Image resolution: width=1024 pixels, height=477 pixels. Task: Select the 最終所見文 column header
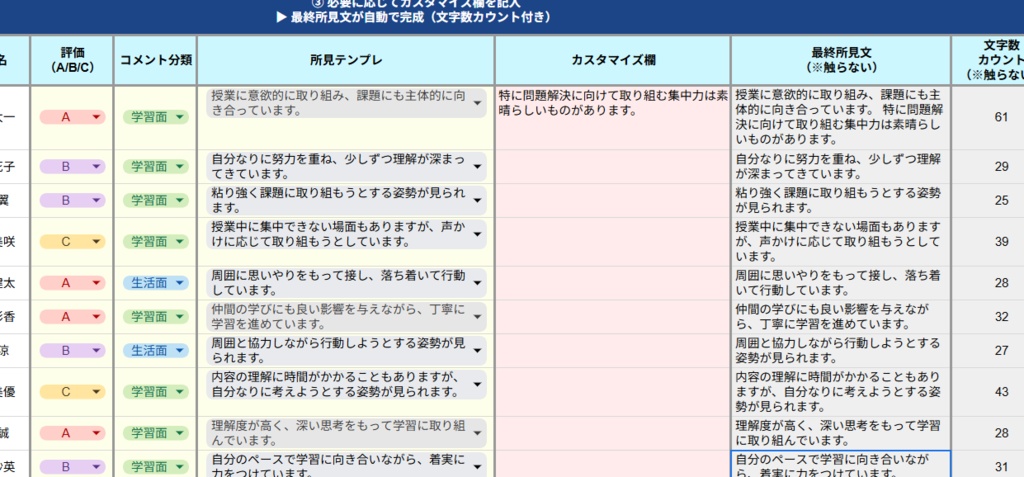pos(840,60)
